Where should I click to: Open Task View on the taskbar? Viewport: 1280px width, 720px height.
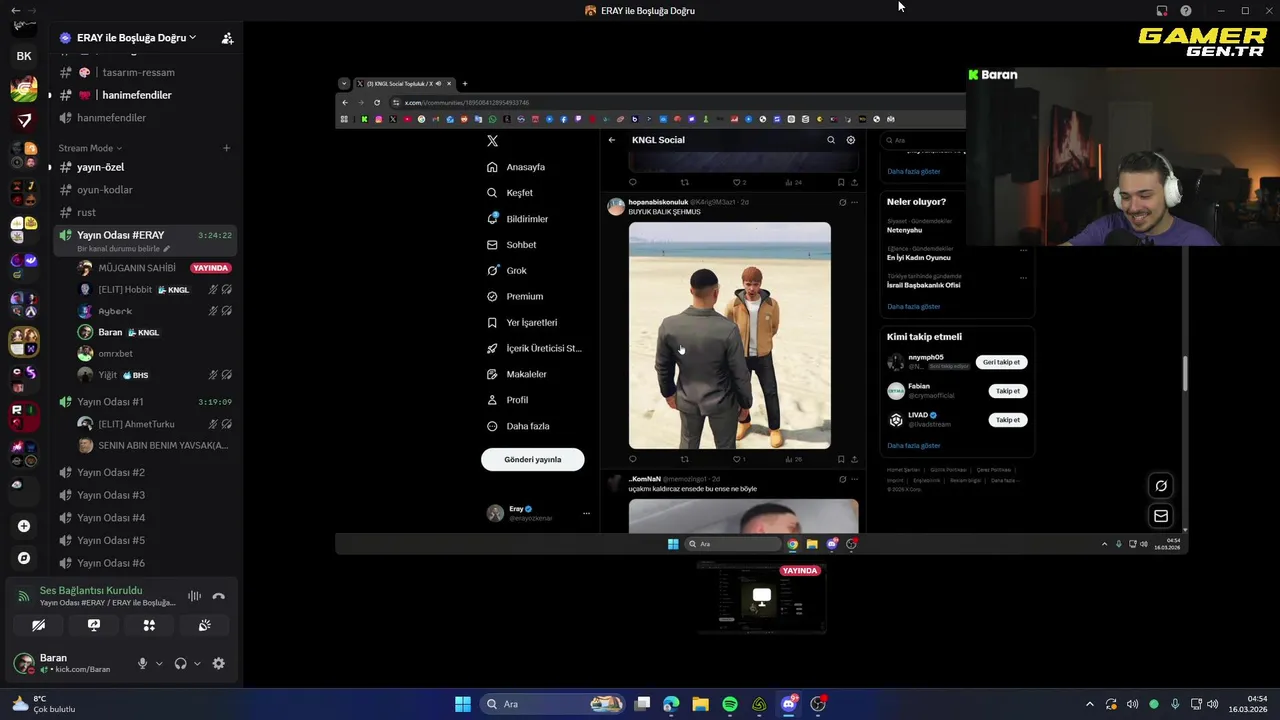642,704
